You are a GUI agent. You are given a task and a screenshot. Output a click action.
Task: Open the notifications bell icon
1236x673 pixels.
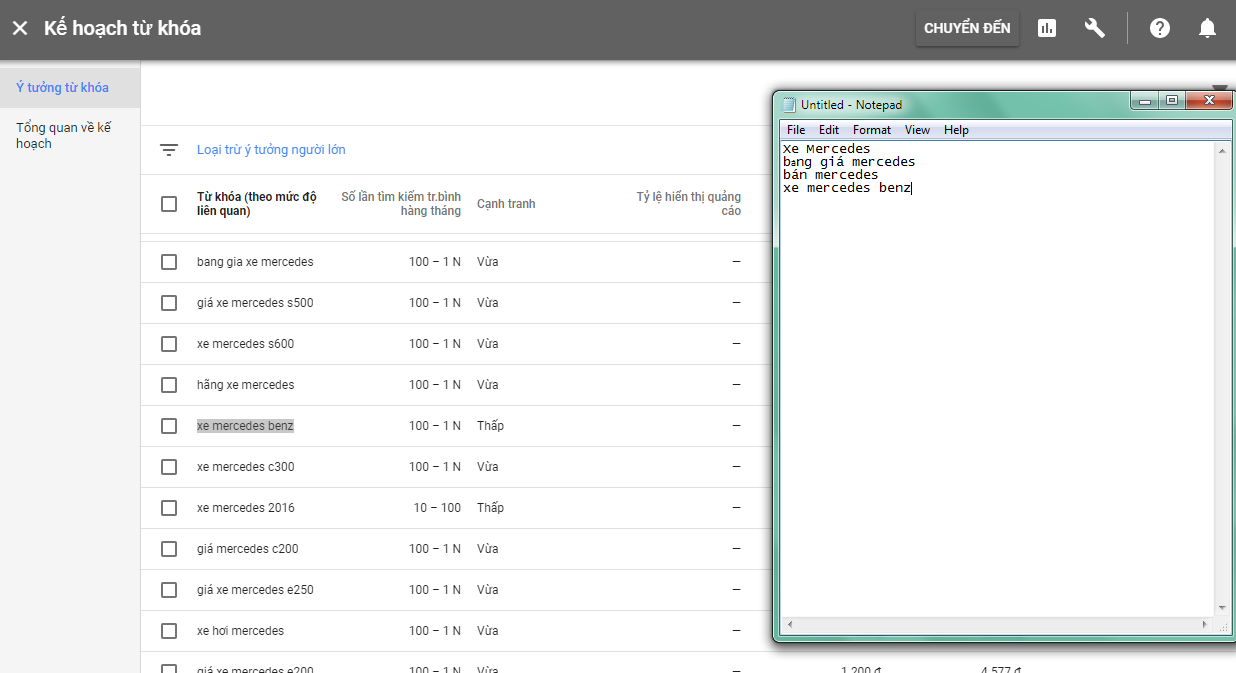pos(1208,28)
